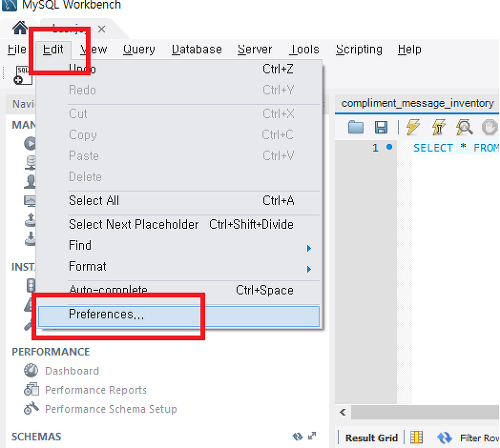Viewport: 500px width, 448px height.
Task: Execute statement under cursor lightning icon
Action: pos(439,127)
